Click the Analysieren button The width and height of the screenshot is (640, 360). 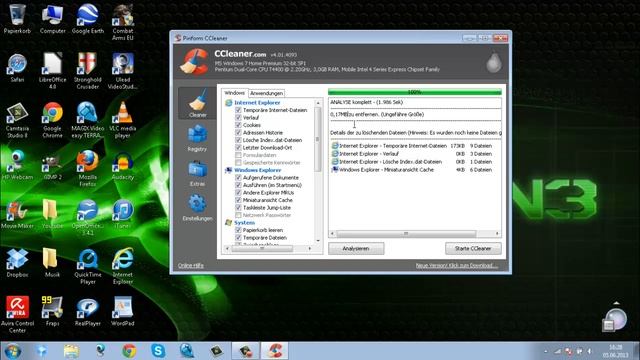(356, 249)
